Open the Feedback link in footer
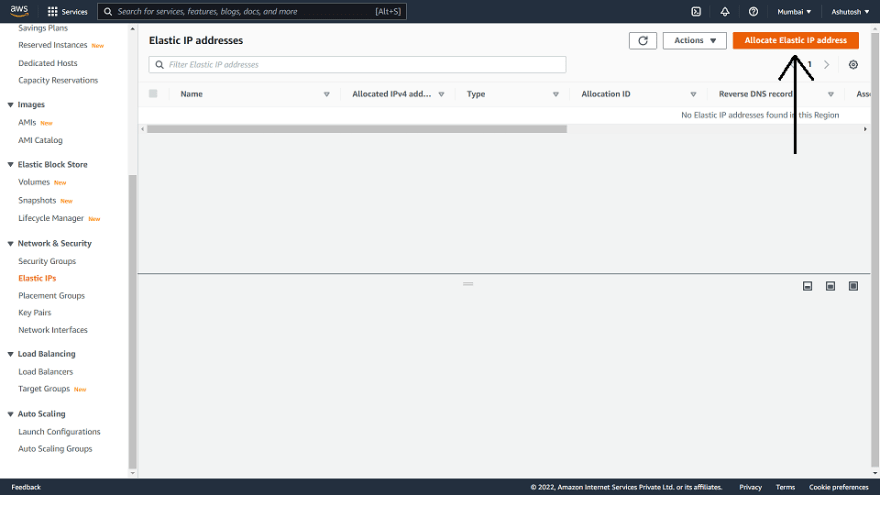Image resolution: width=880 pixels, height=528 pixels. coord(26,487)
